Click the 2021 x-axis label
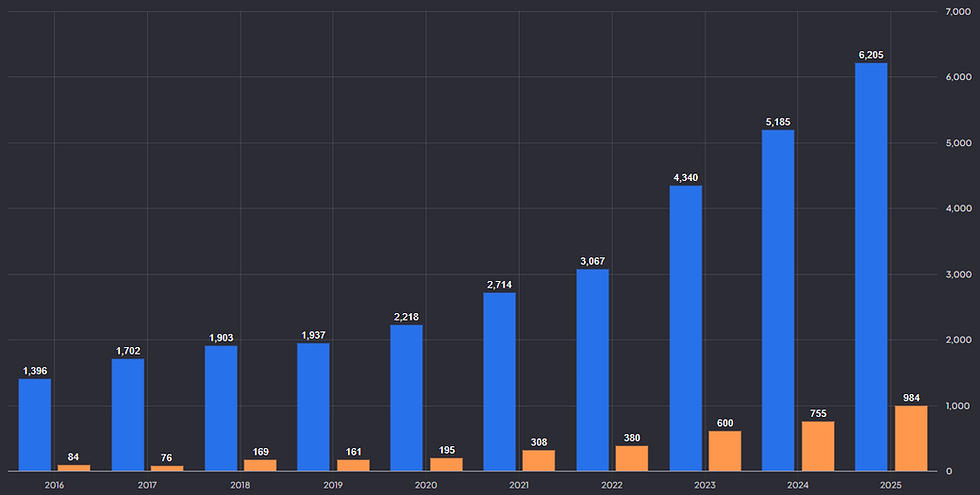980x495 pixels. 519,485
